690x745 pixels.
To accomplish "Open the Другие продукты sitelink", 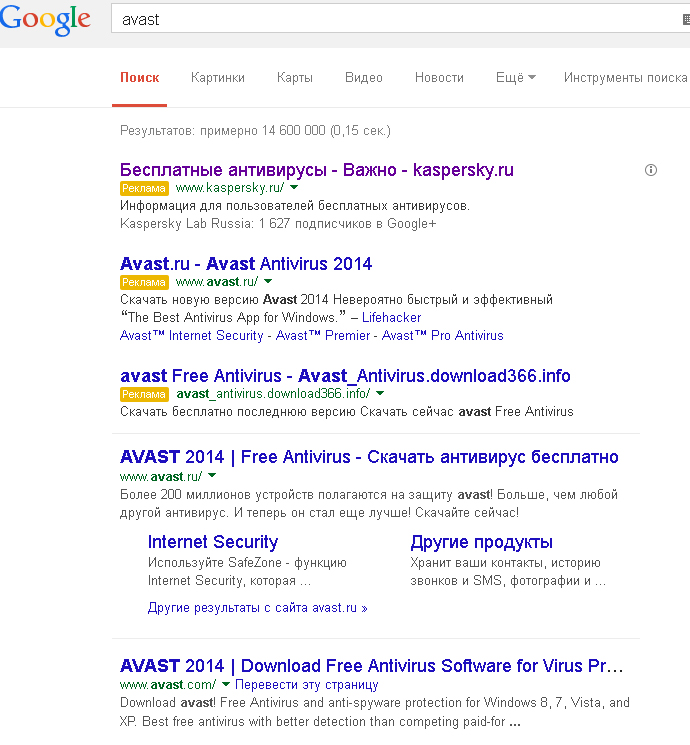I will click(x=481, y=542).
